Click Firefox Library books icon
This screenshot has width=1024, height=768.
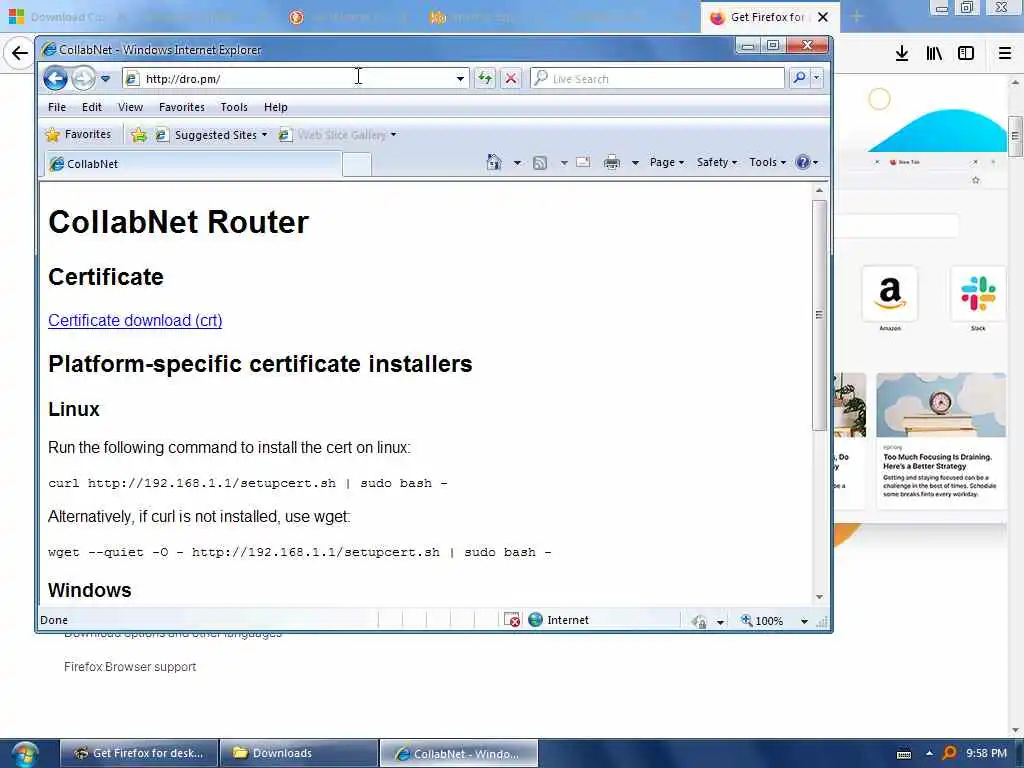pos(934,54)
